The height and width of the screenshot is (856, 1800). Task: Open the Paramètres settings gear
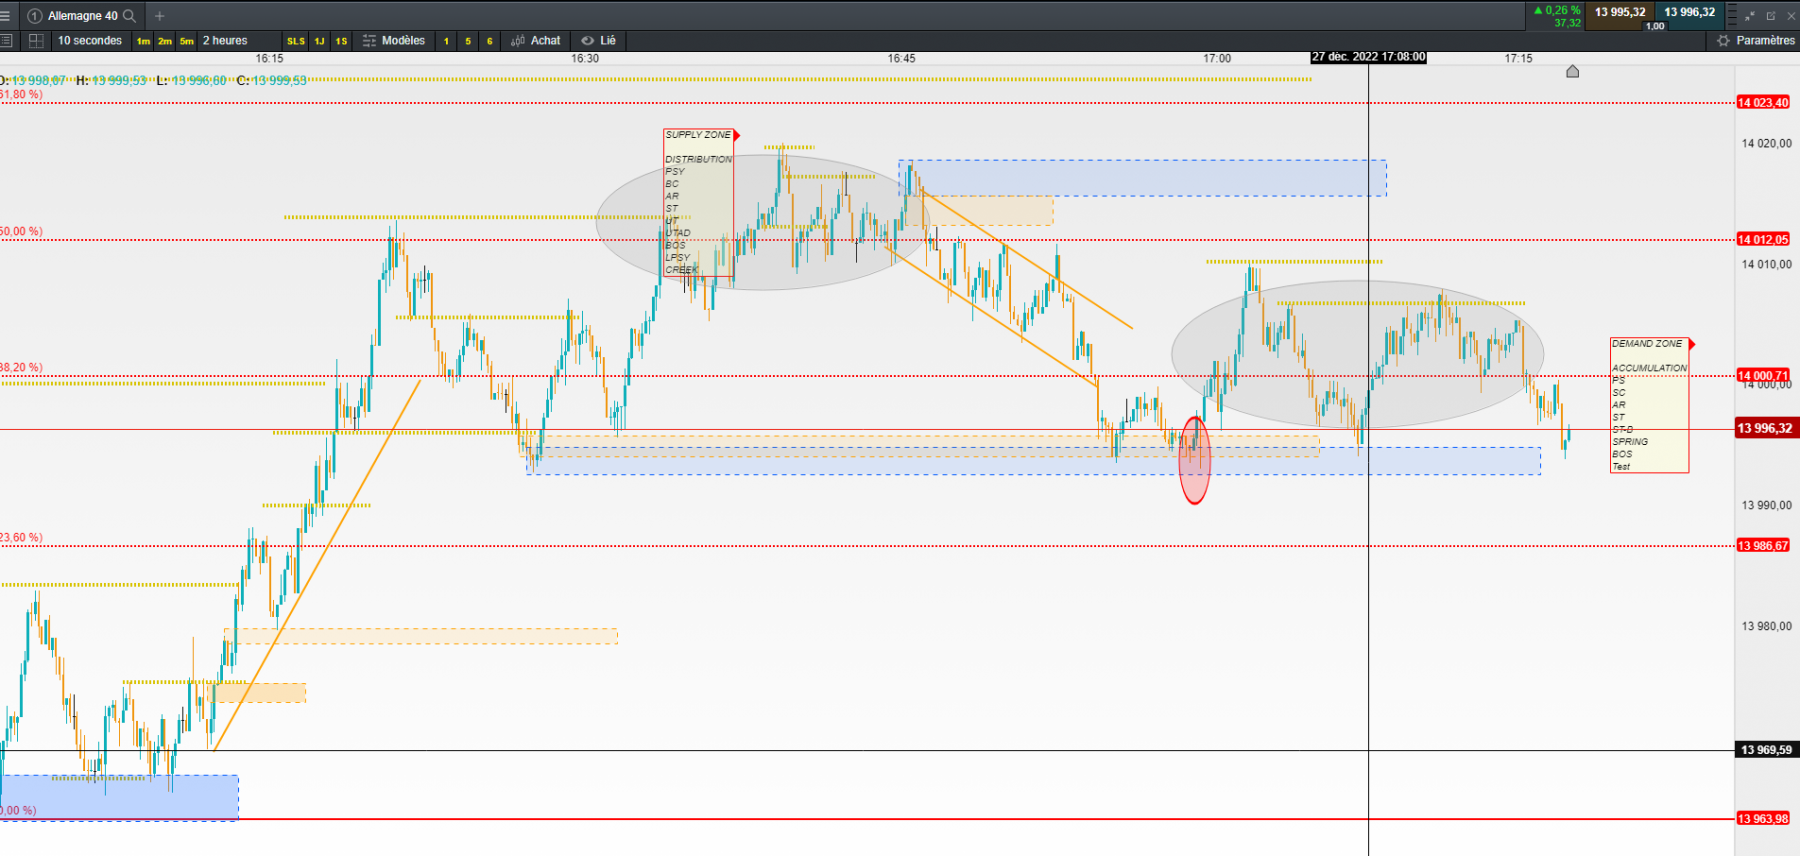pyautogui.click(x=1756, y=41)
